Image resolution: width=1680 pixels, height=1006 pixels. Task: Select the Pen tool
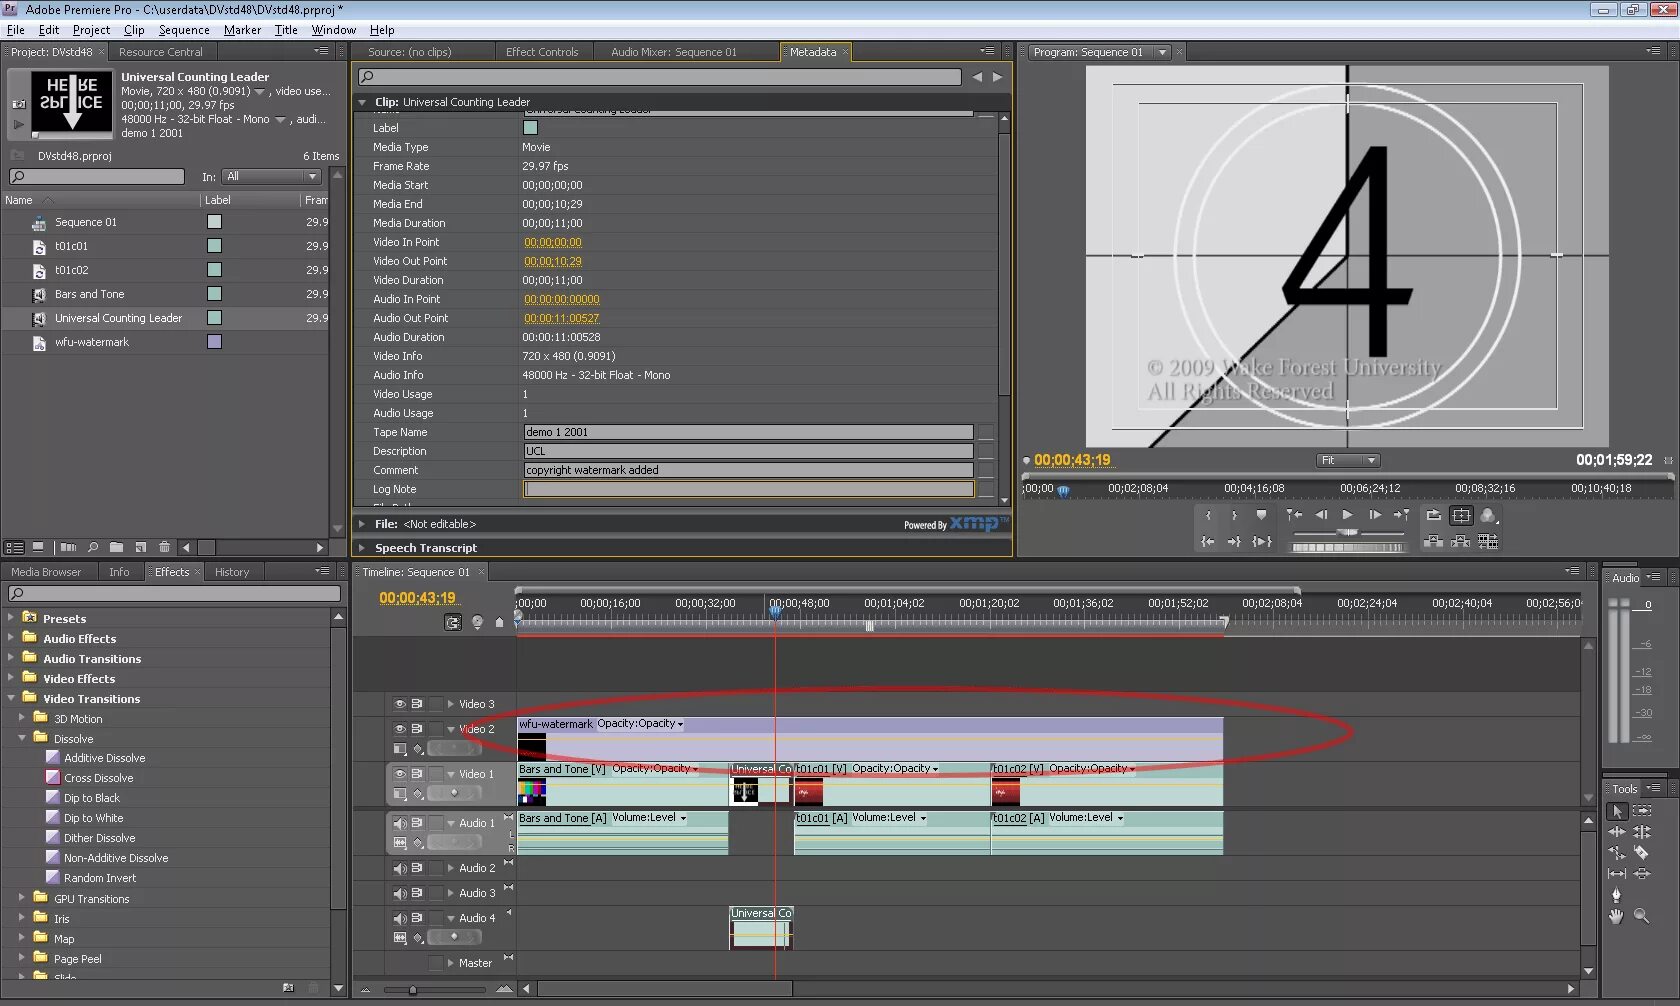coord(1616,895)
